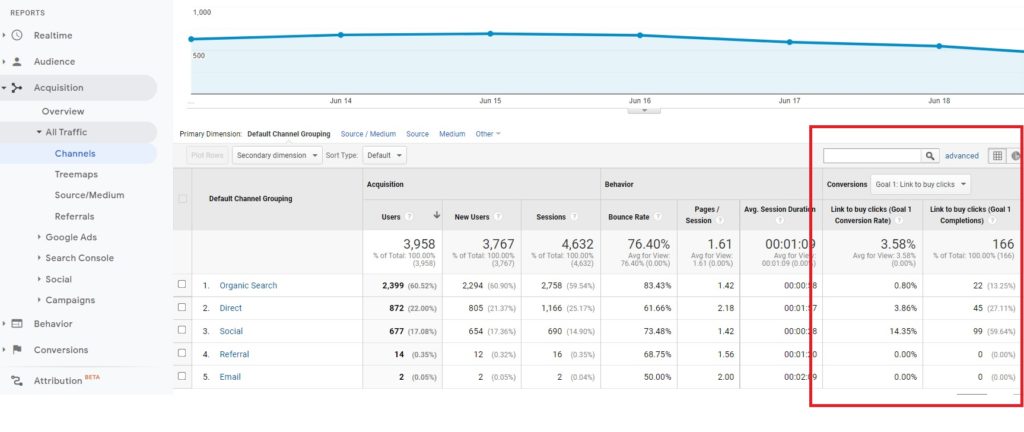This screenshot has width=1024, height=432.
Task: Click the Conversions flag icon
Action: click(17, 350)
